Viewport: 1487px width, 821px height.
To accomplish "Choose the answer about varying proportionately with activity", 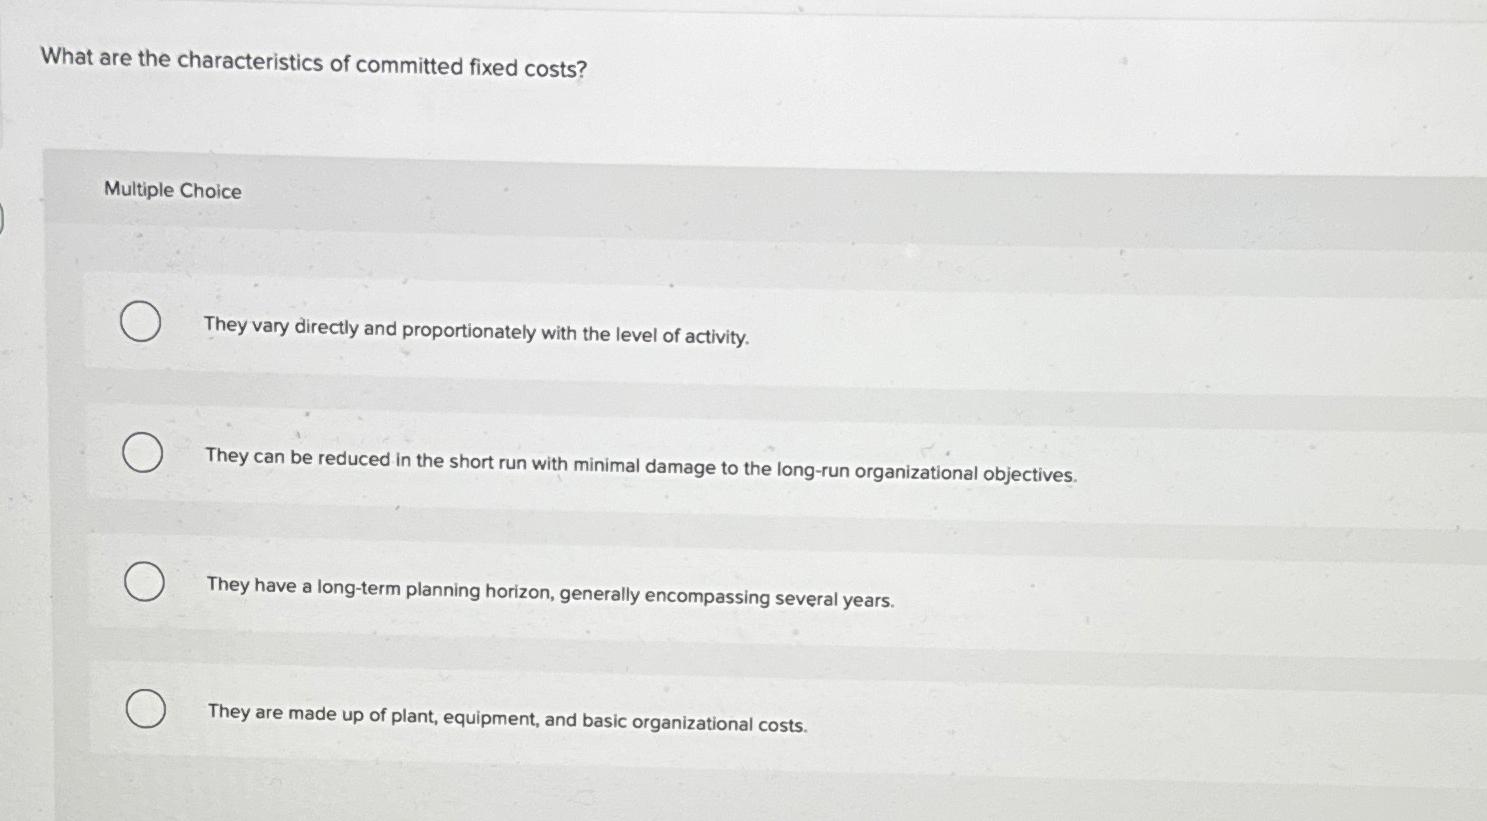I will click(x=477, y=334).
